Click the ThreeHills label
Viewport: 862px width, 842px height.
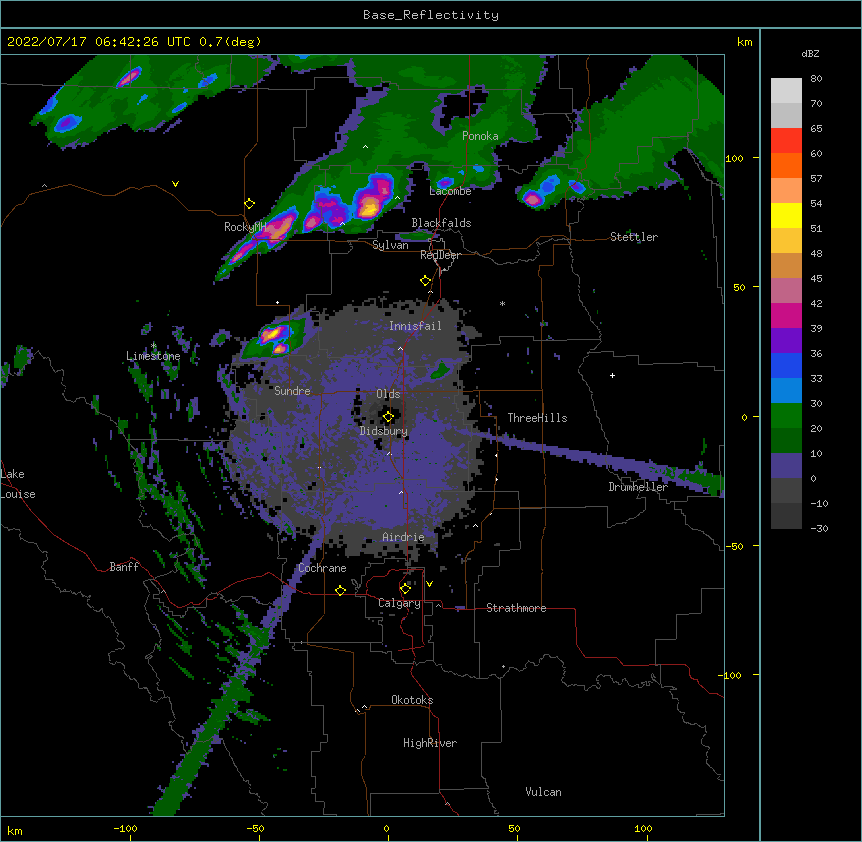pyautogui.click(x=537, y=418)
